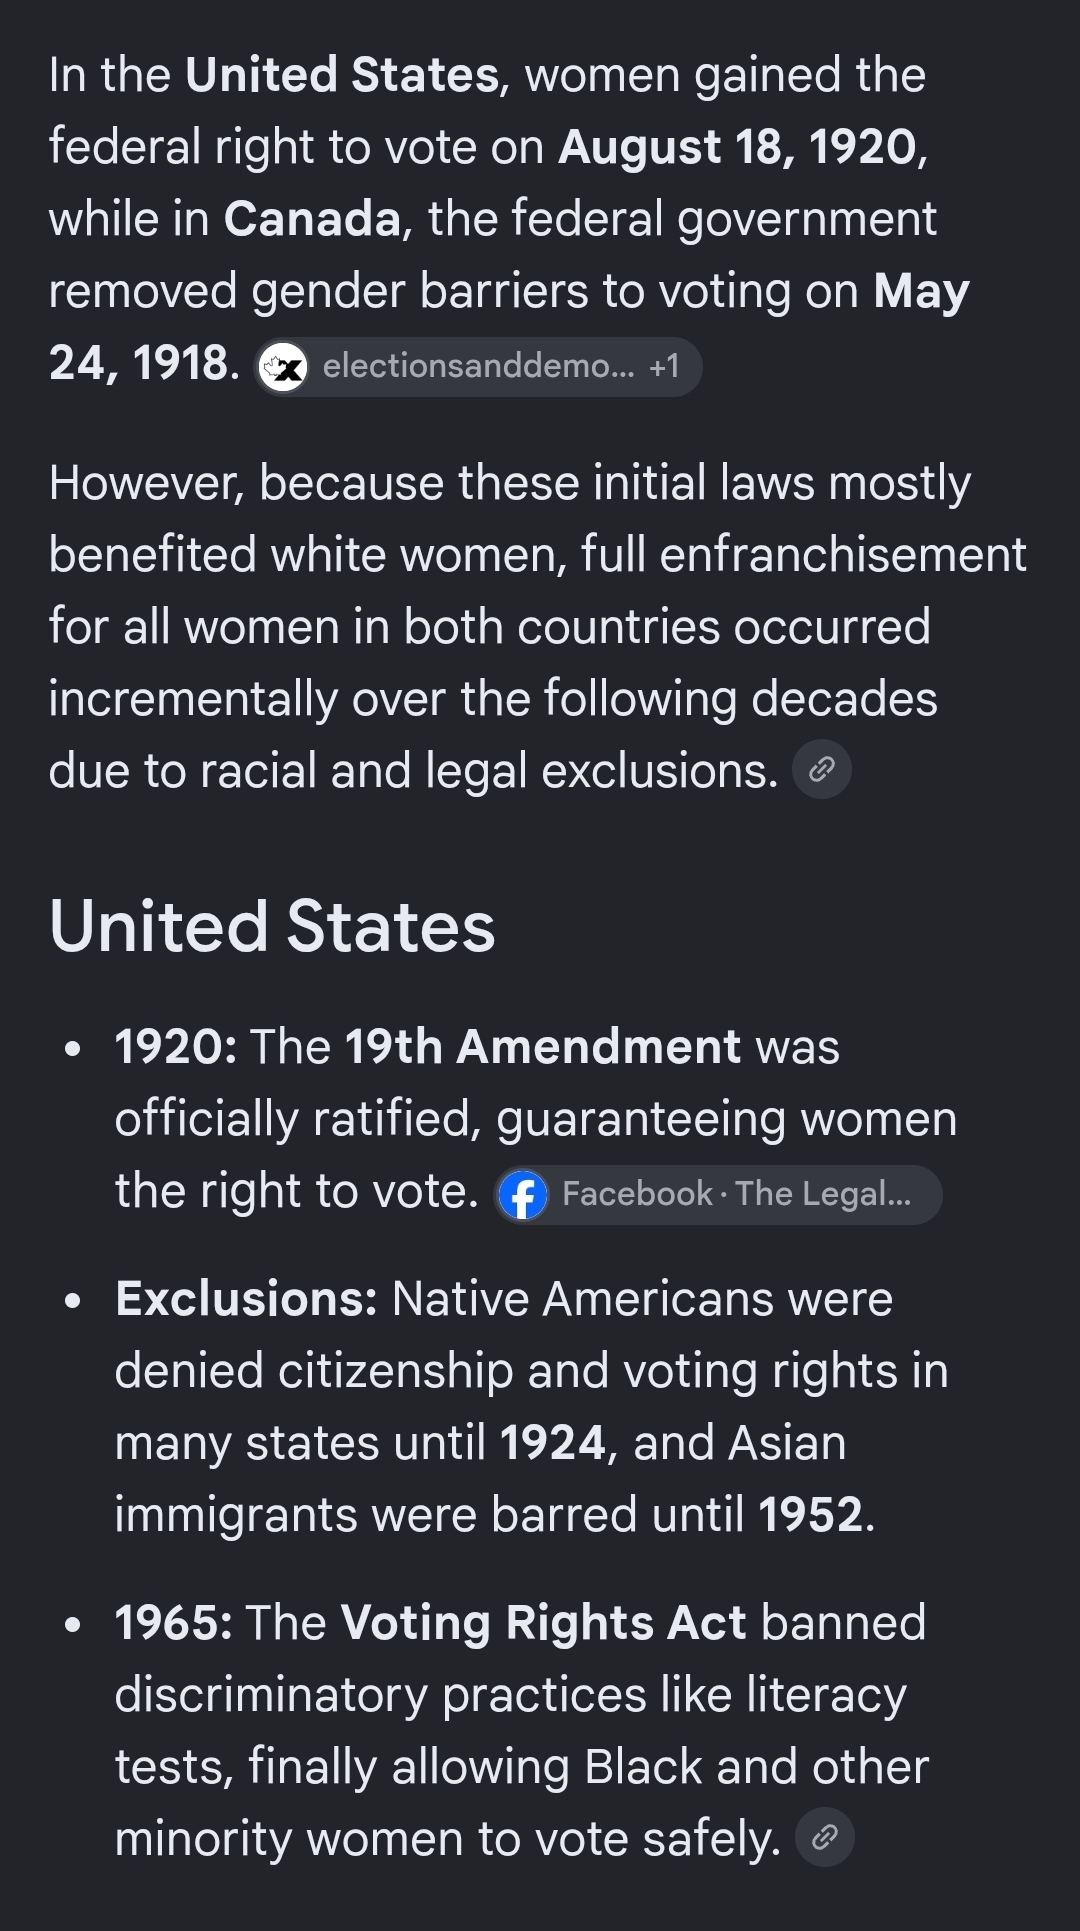This screenshot has width=1080, height=1931.
Task: Click the Facebook logo icon
Action: click(x=523, y=1194)
